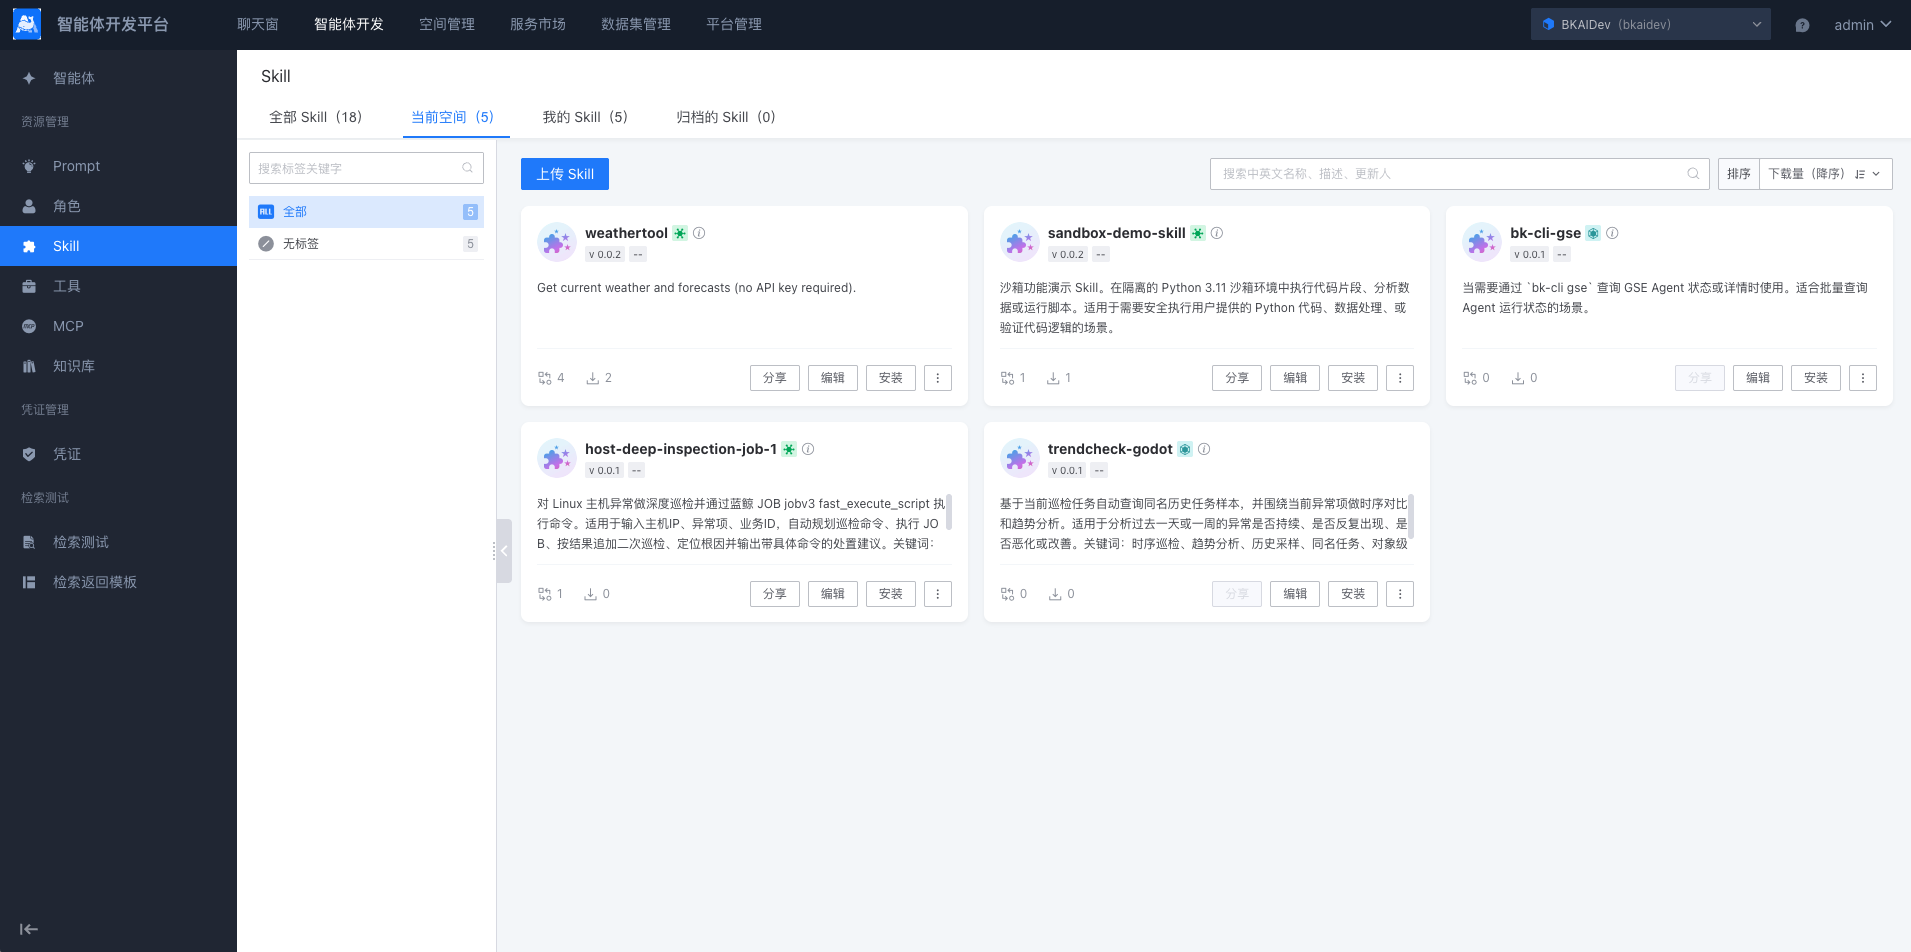Click host-deep-inspection-job-1 description scrollbar
The width and height of the screenshot is (1911, 952).
pos(949,512)
